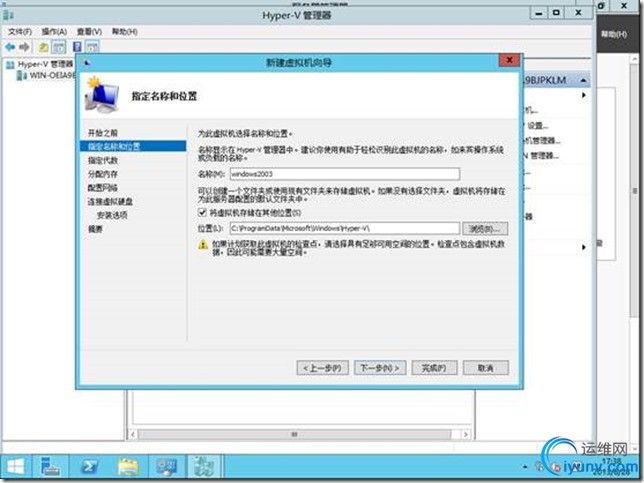This screenshot has height=483, width=644.
Task: Minimize the Hyper-V Manager window
Action: coord(539,14)
